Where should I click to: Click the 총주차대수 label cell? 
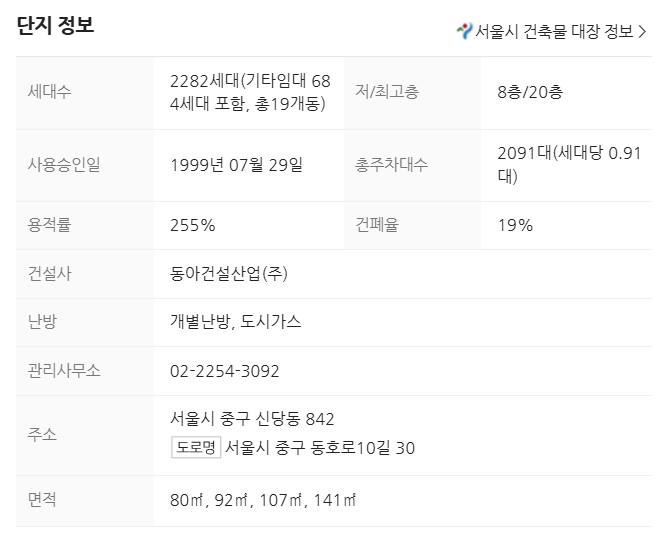pyautogui.click(x=392, y=165)
